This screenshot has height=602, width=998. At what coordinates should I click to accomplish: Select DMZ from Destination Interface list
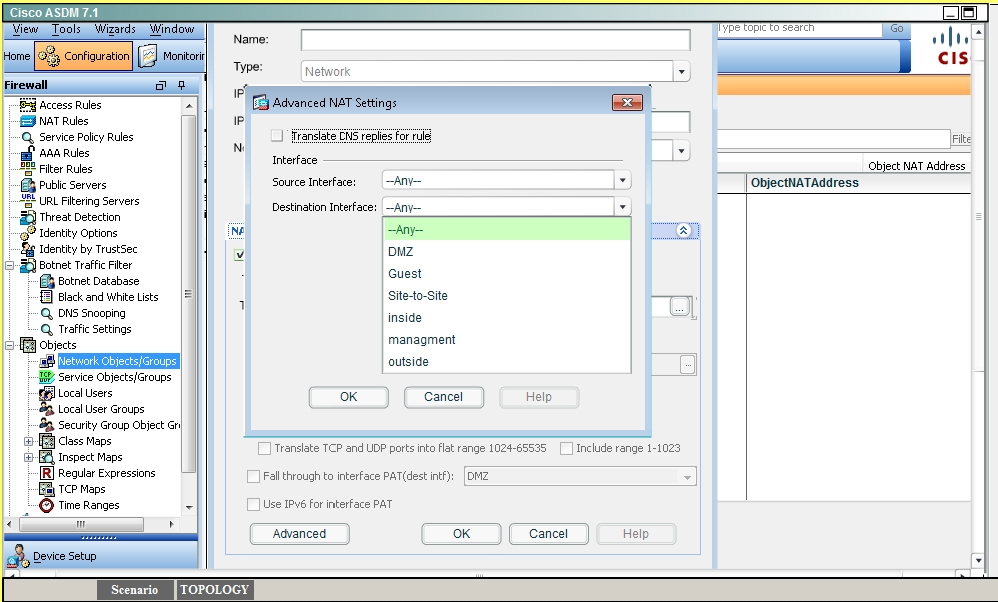tap(507, 252)
